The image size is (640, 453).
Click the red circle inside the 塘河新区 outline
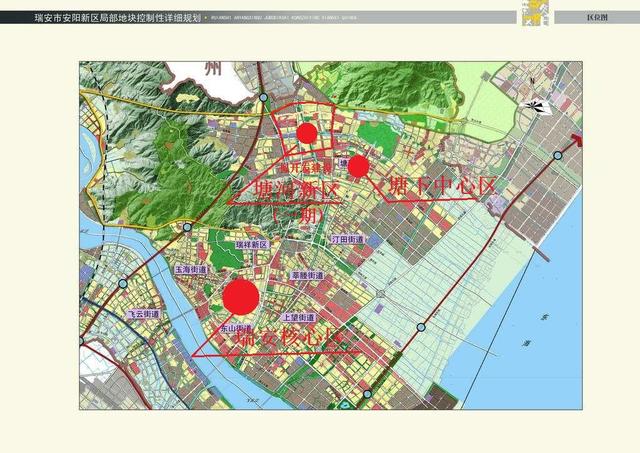[x=307, y=133]
